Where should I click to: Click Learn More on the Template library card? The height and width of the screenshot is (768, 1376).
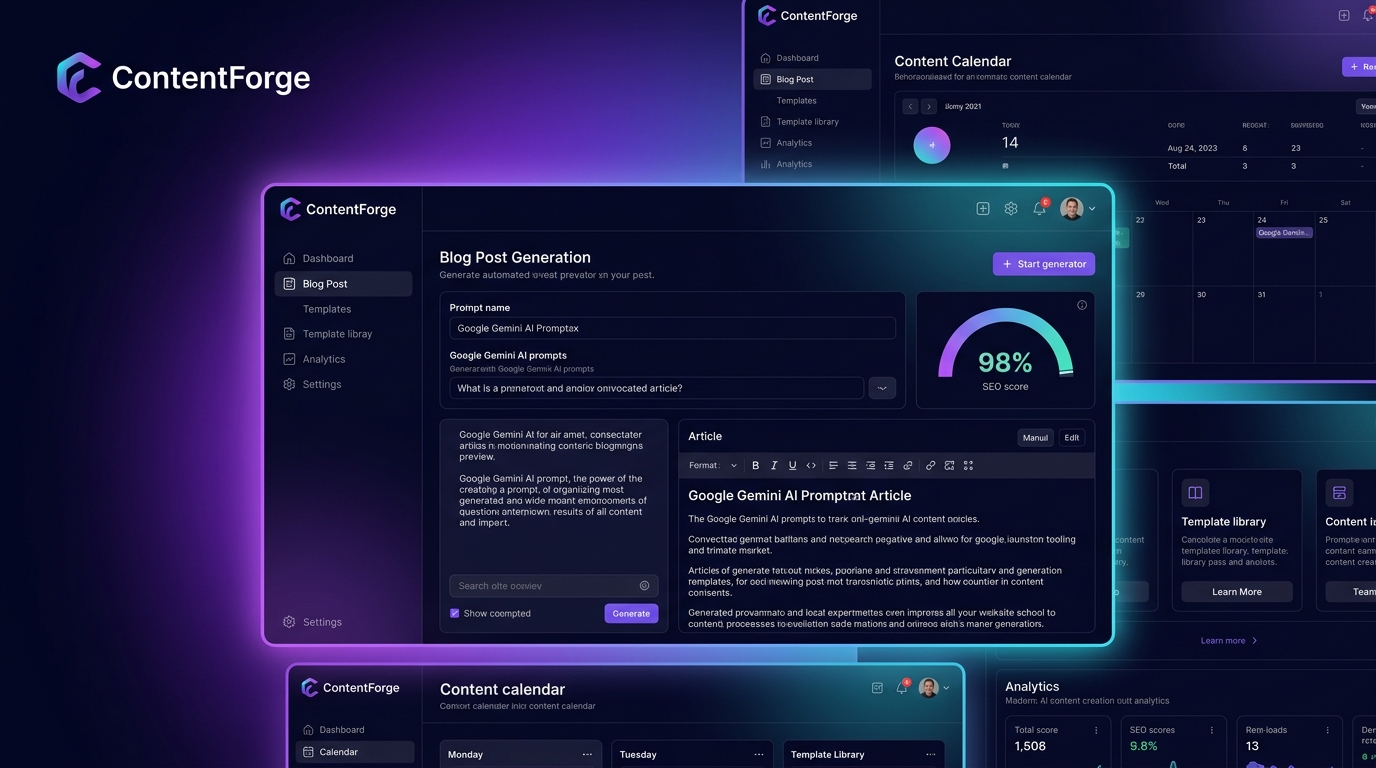[x=1237, y=592]
